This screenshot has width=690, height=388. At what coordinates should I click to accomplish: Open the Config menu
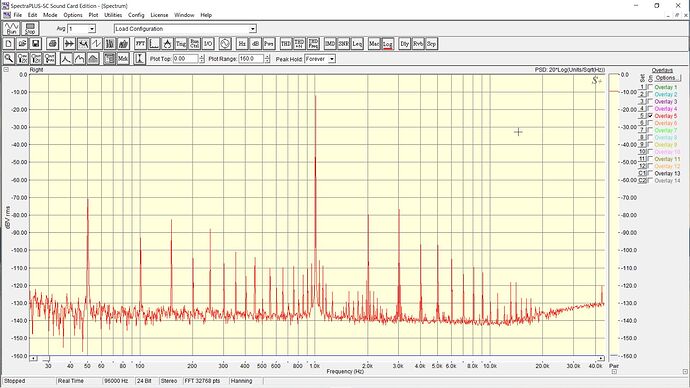point(136,15)
